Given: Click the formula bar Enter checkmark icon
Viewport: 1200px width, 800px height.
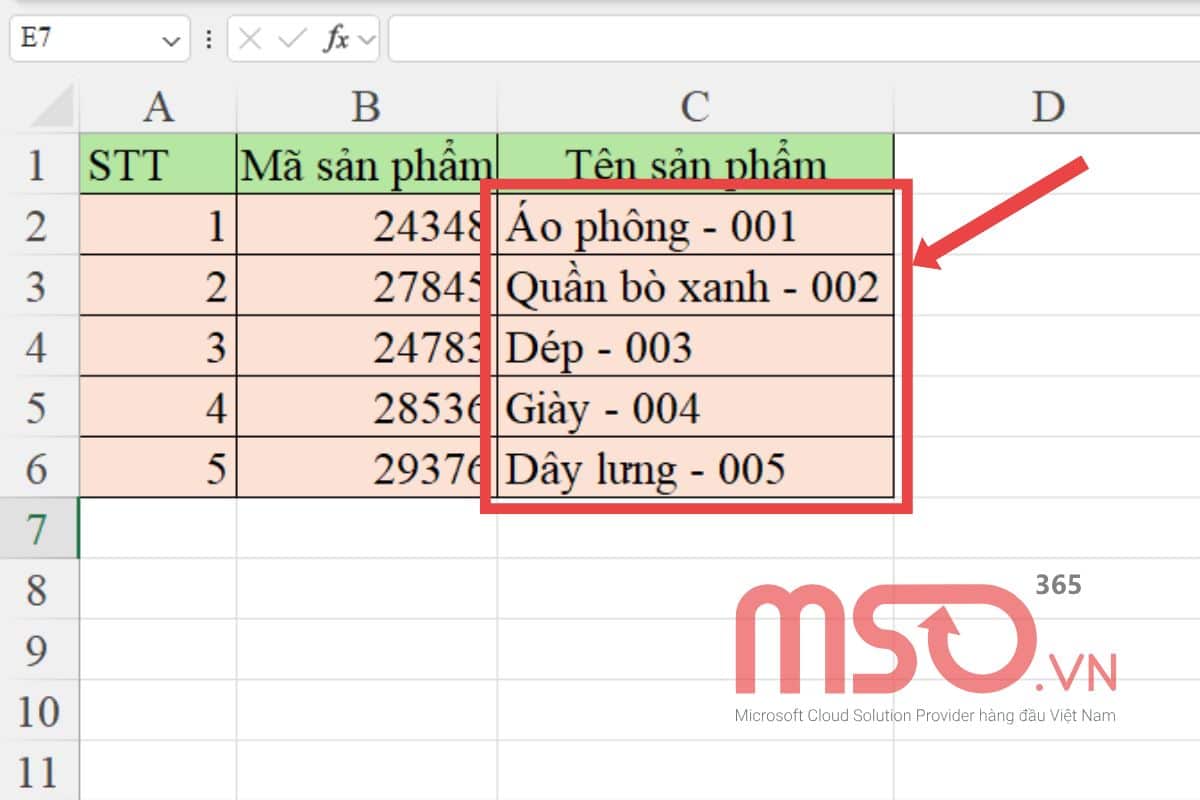Looking at the screenshot, I should 293,39.
